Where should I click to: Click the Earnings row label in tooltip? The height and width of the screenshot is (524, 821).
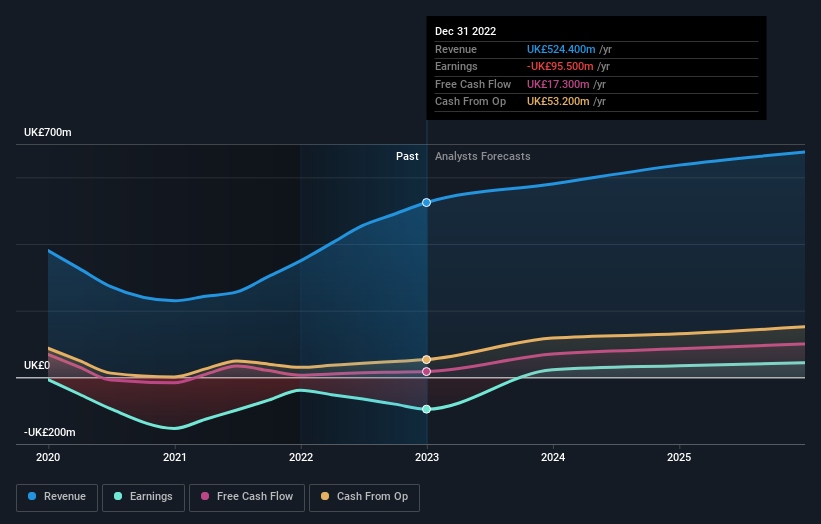click(x=456, y=66)
